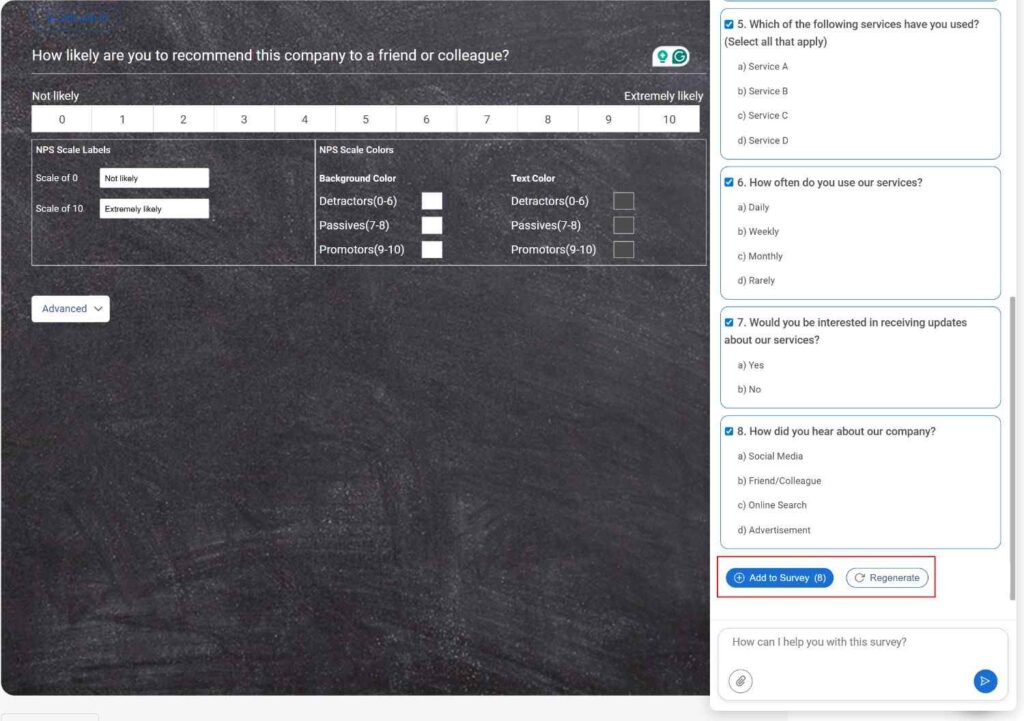Edit the Scale of 0 label field
This screenshot has height=721, width=1024.
click(x=153, y=177)
